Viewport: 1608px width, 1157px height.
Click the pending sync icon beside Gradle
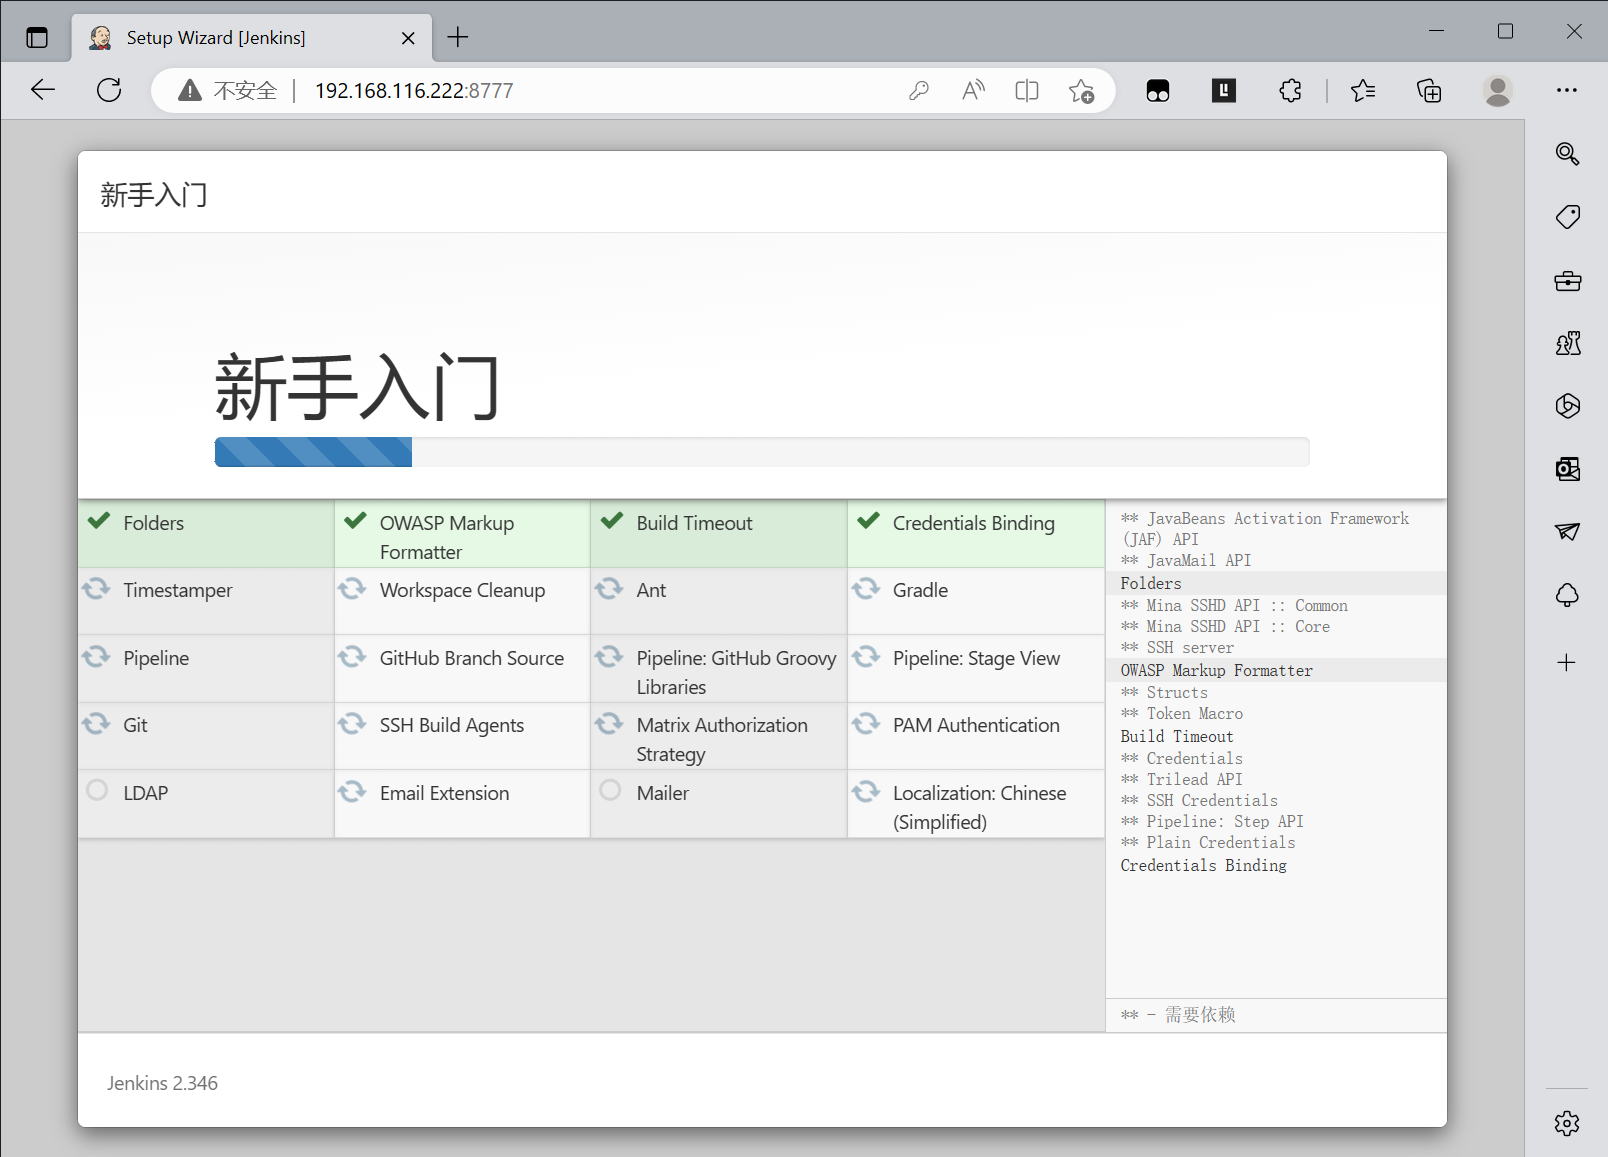coord(866,588)
